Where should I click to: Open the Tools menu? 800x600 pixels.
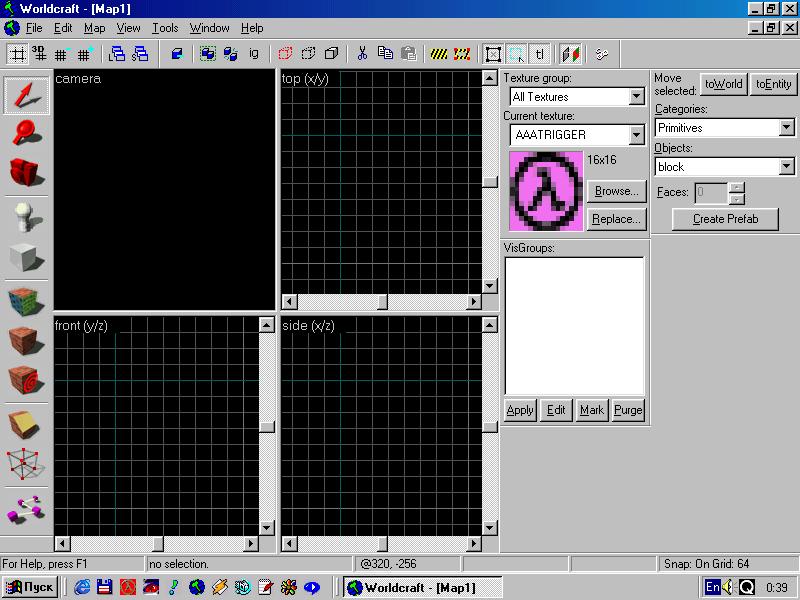pos(165,28)
